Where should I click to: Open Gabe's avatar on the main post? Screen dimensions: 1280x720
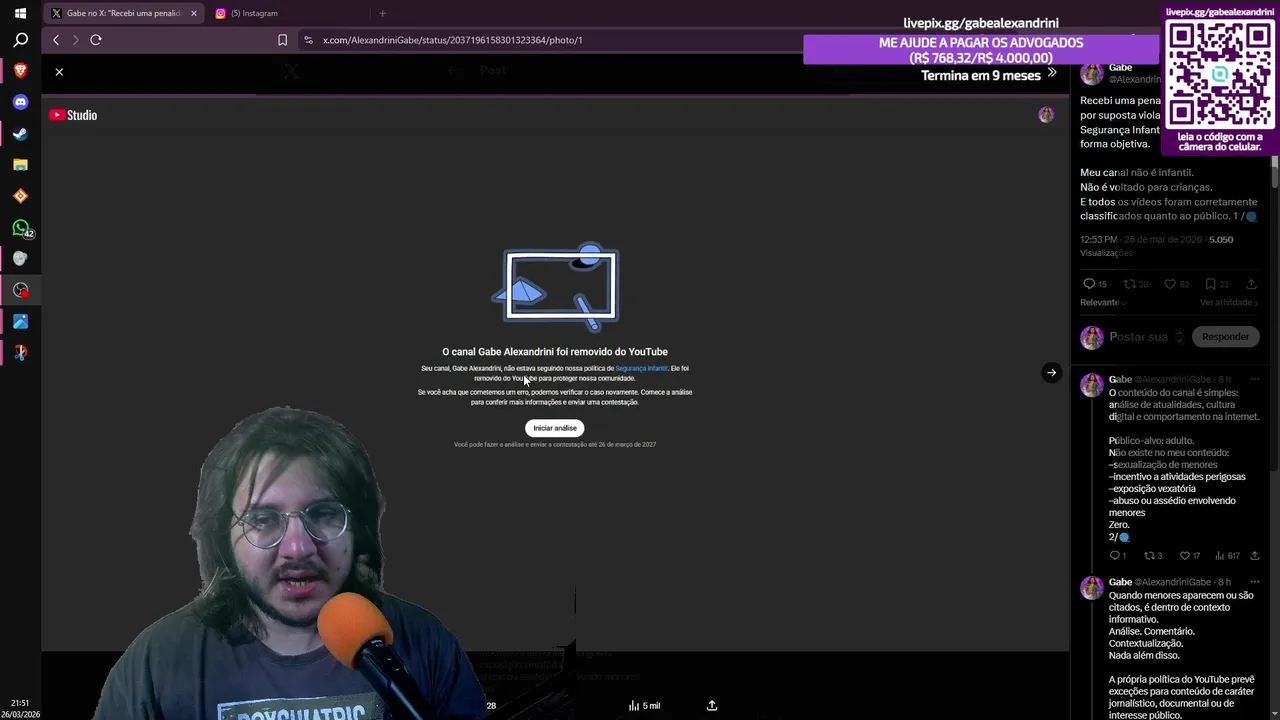[1092, 74]
